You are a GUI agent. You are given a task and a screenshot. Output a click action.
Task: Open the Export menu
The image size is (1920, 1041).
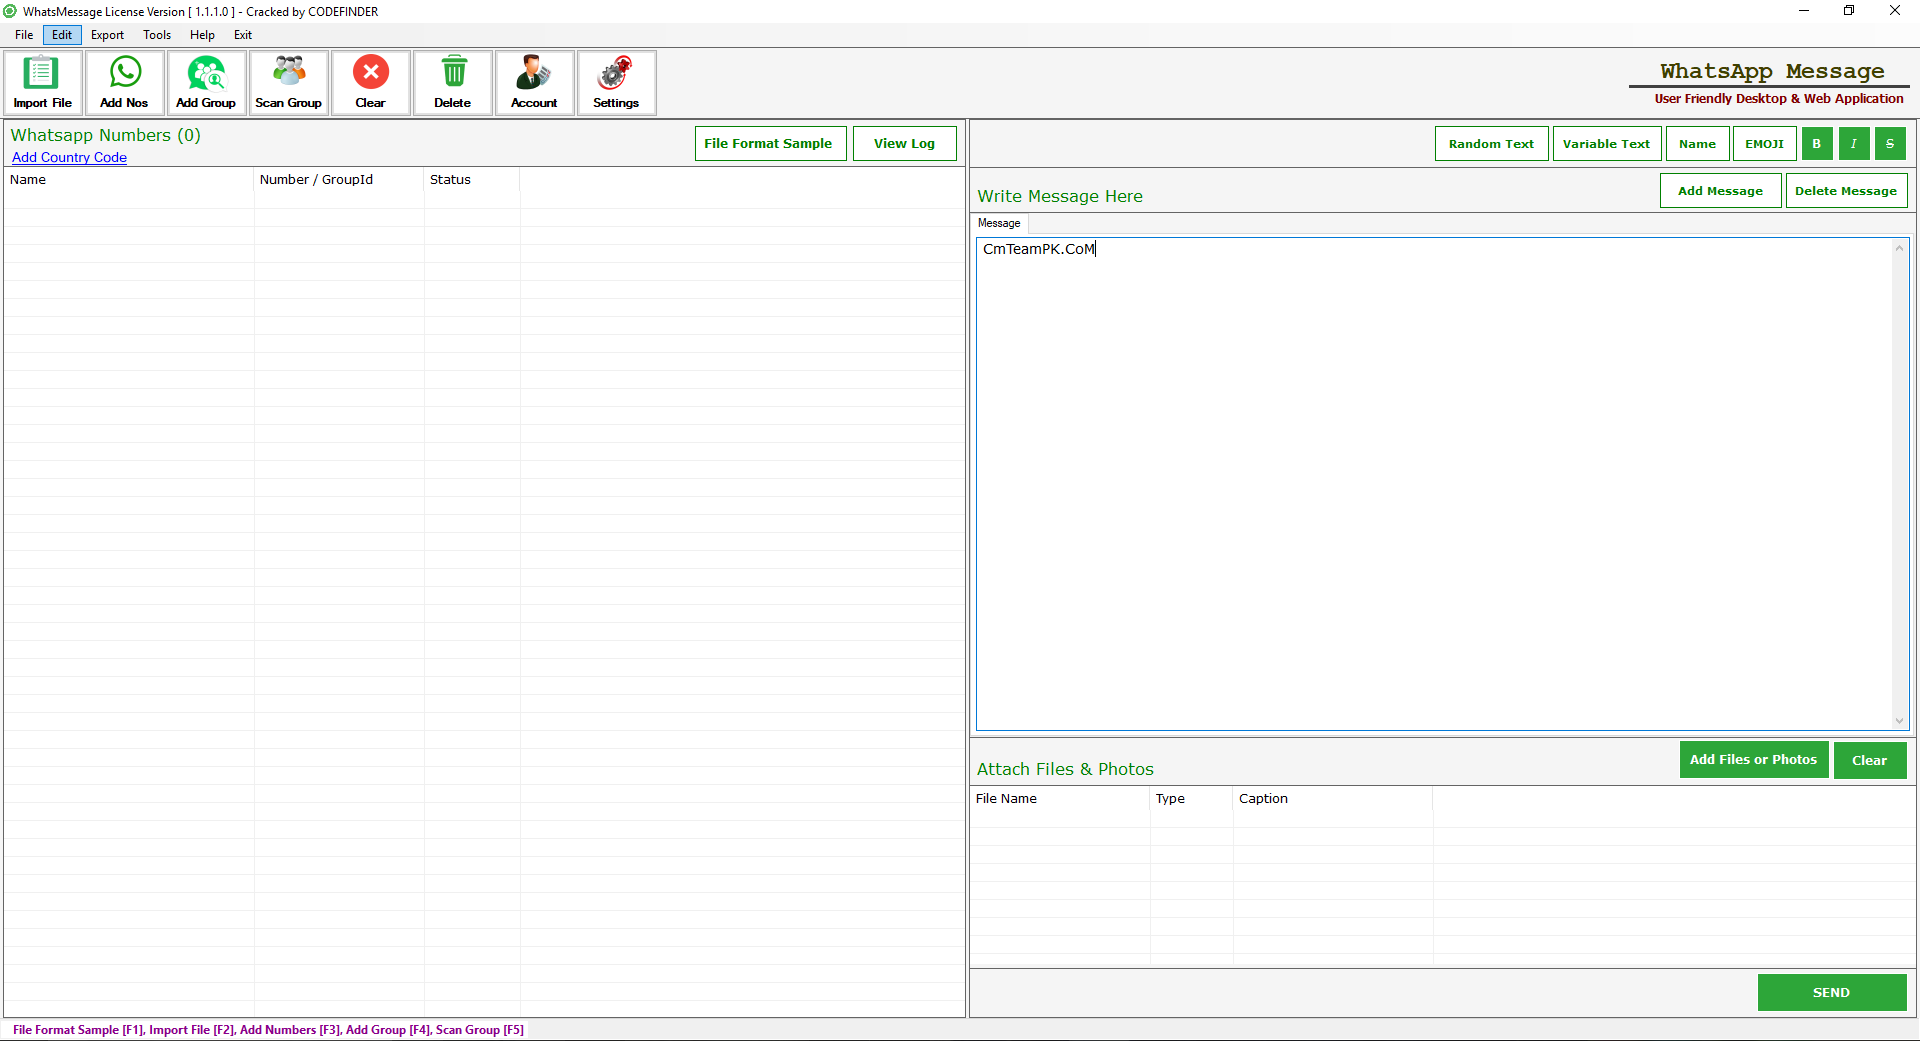[x=107, y=35]
